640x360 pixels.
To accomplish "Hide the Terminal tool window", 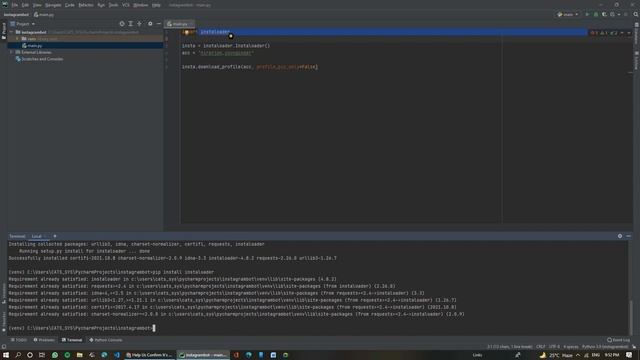I will pyautogui.click(x=629, y=236).
